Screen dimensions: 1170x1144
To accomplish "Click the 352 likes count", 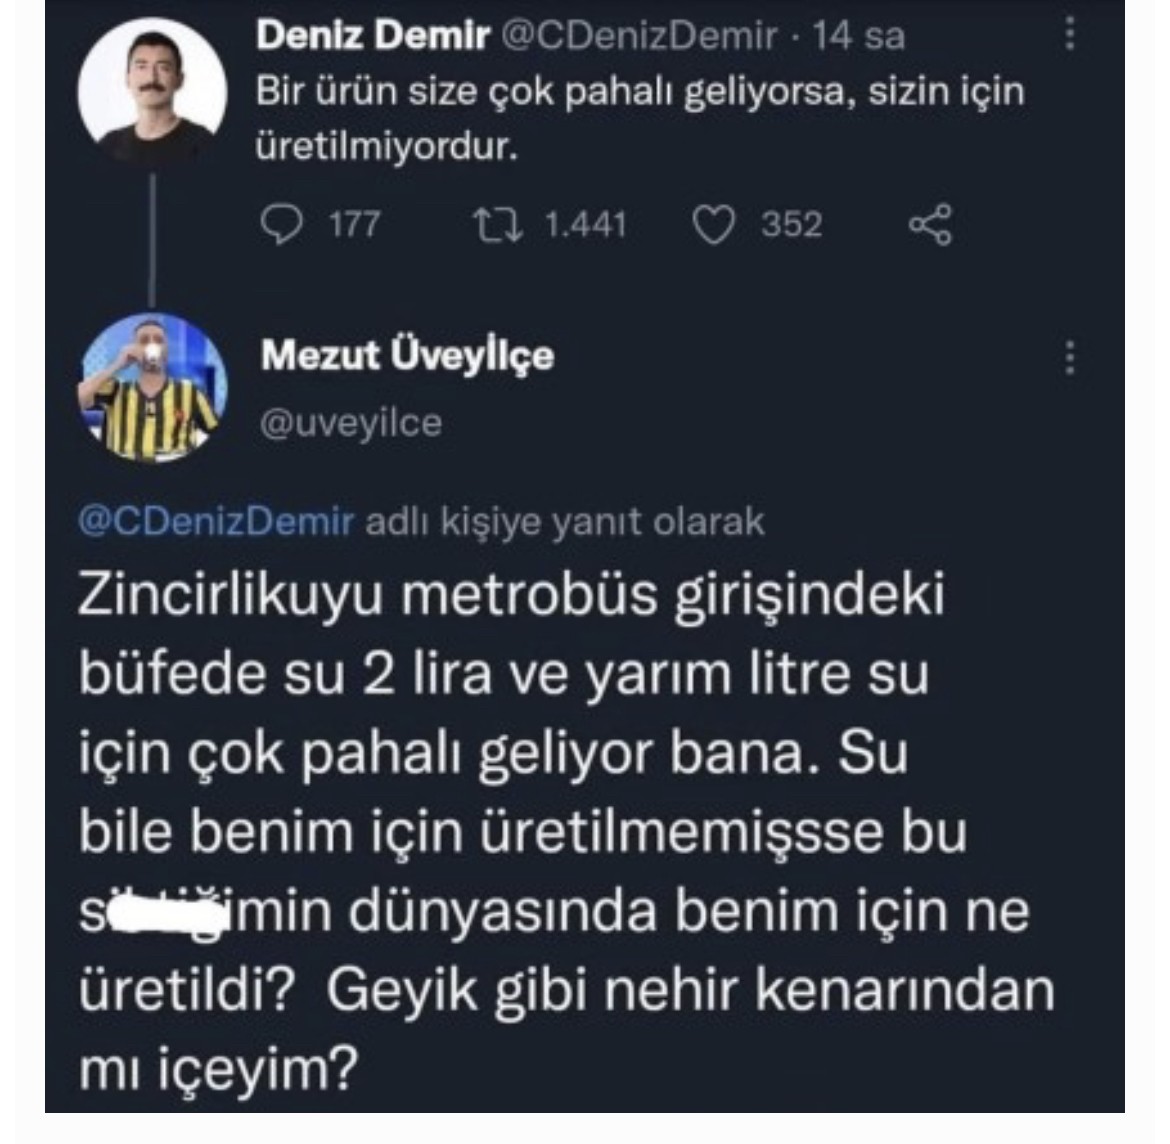I will pos(791,224).
